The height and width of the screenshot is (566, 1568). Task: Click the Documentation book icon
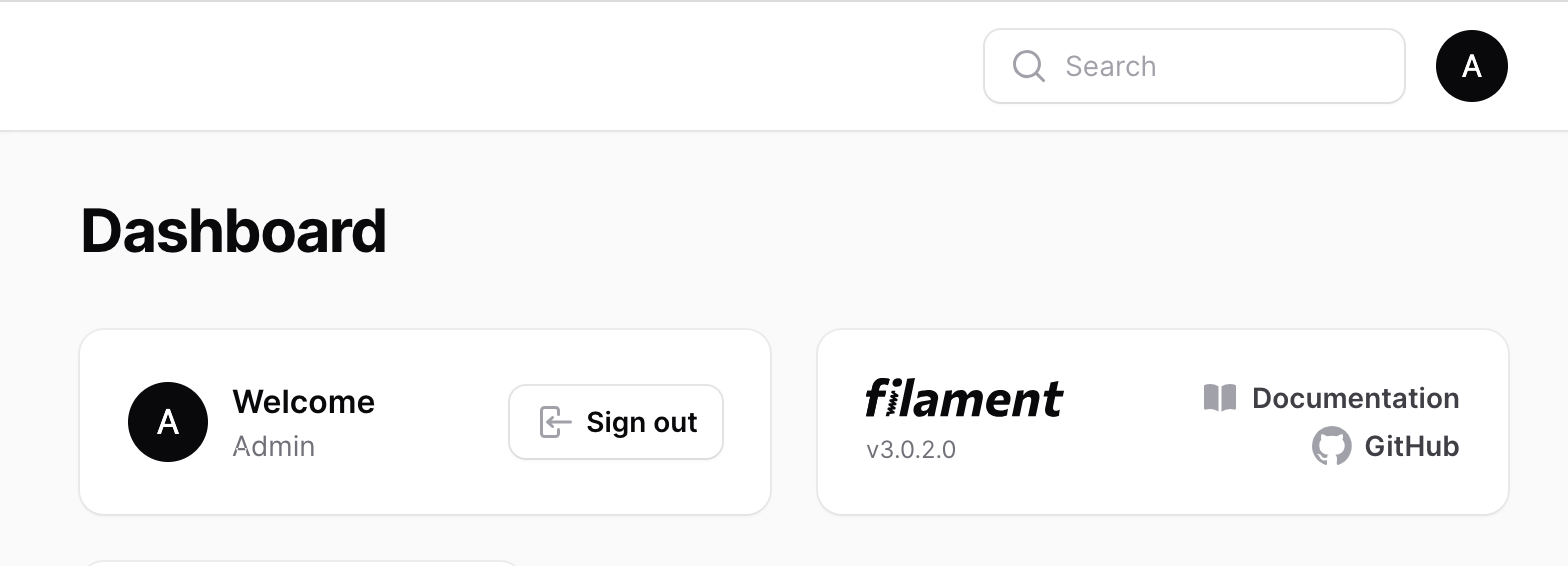(1220, 398)
